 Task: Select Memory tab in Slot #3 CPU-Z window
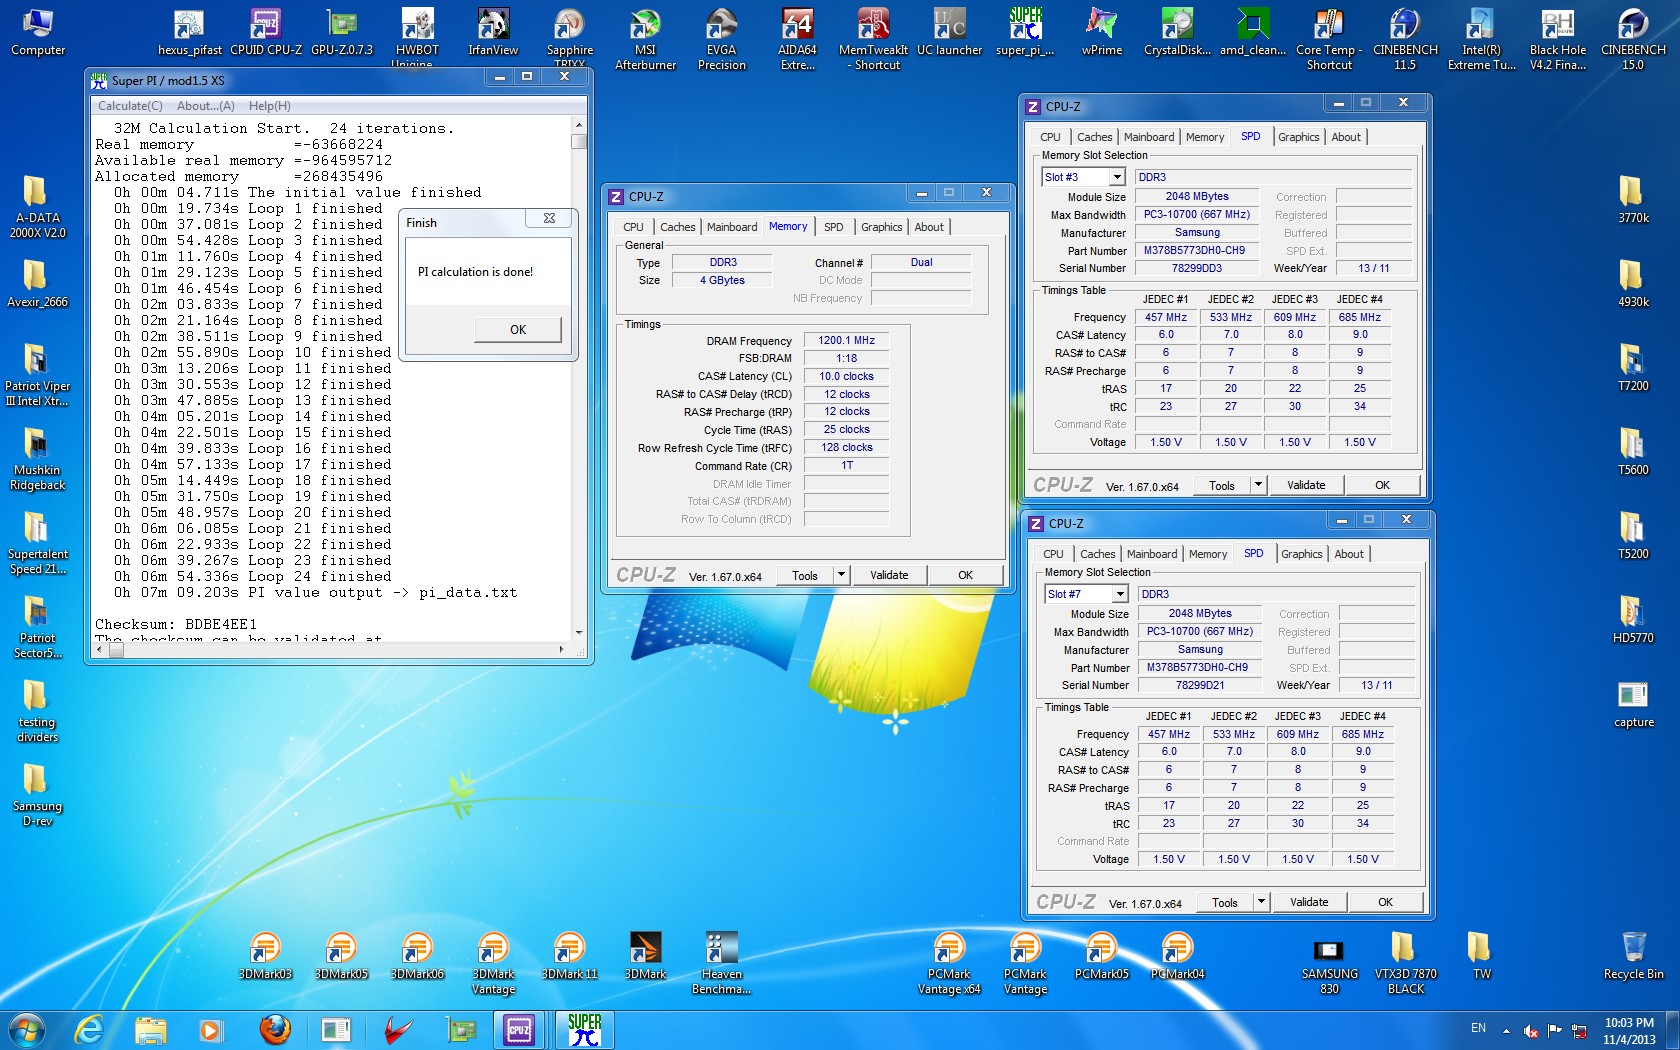(1205, 137)
